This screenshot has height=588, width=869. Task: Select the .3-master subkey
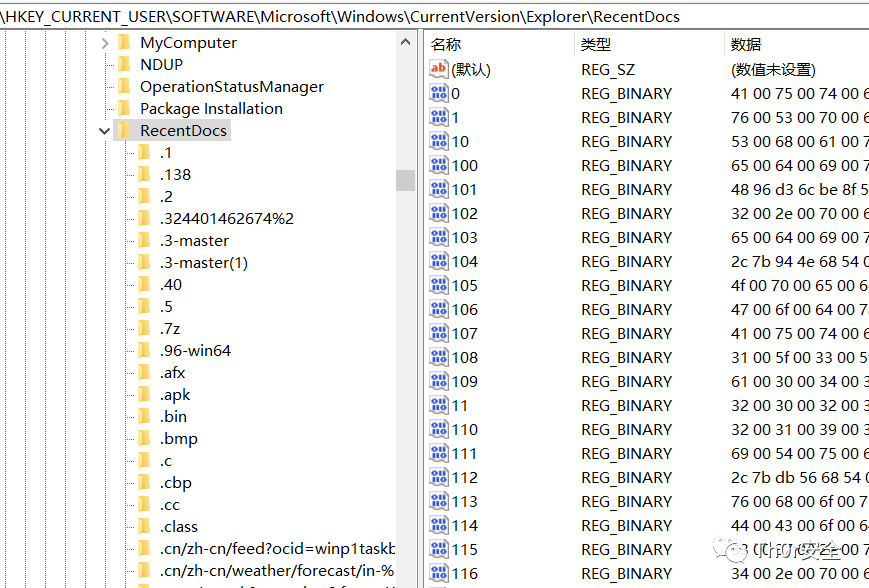[x=194, y=241]
